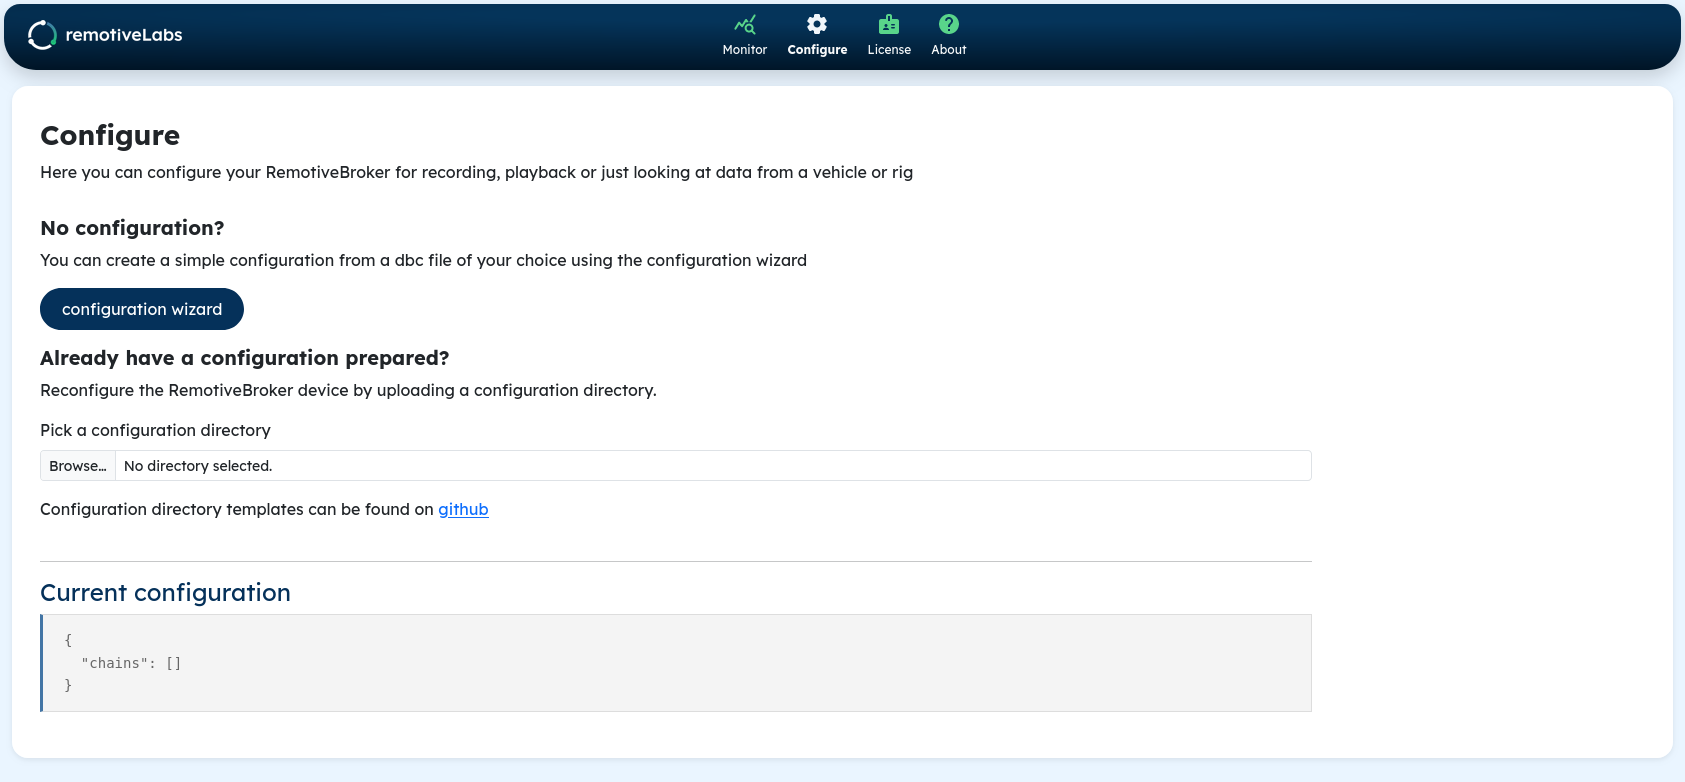Launch the configuration wizard
Screen dimensions: 1685x782
(x=142, y=309)
